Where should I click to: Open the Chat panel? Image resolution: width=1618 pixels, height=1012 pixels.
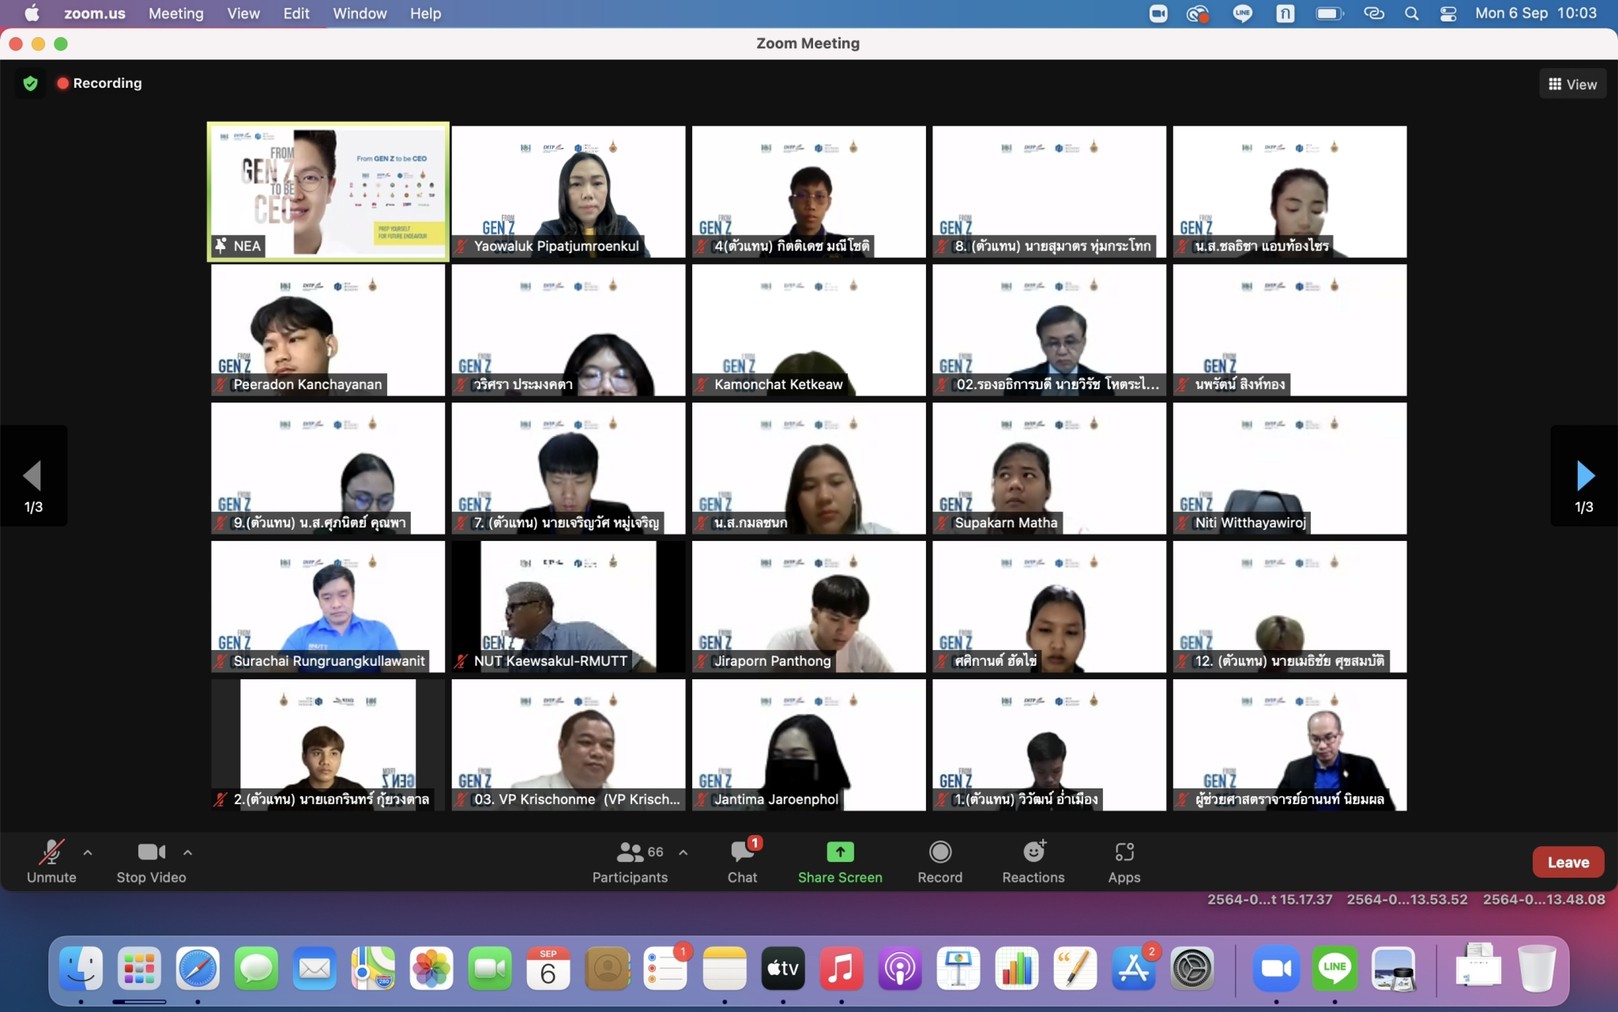click(742, 861)
